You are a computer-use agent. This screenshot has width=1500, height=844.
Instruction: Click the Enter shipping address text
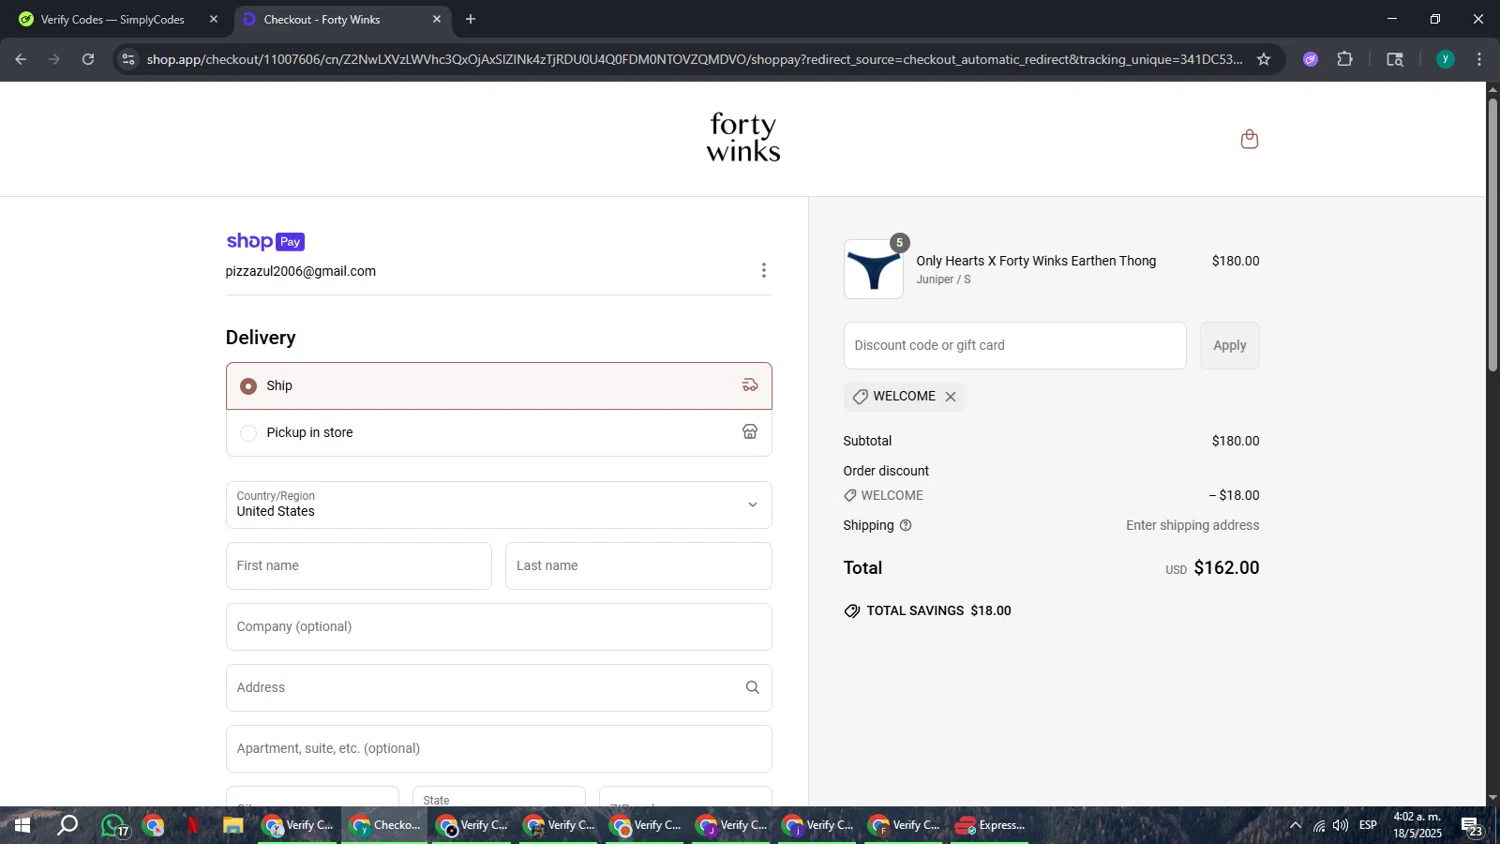1192,526
